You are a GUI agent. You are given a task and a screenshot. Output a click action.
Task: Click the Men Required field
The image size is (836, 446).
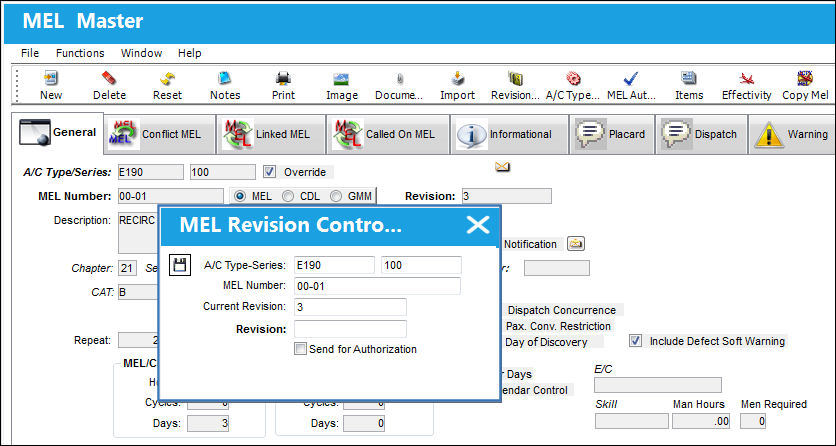click(754, 421)
